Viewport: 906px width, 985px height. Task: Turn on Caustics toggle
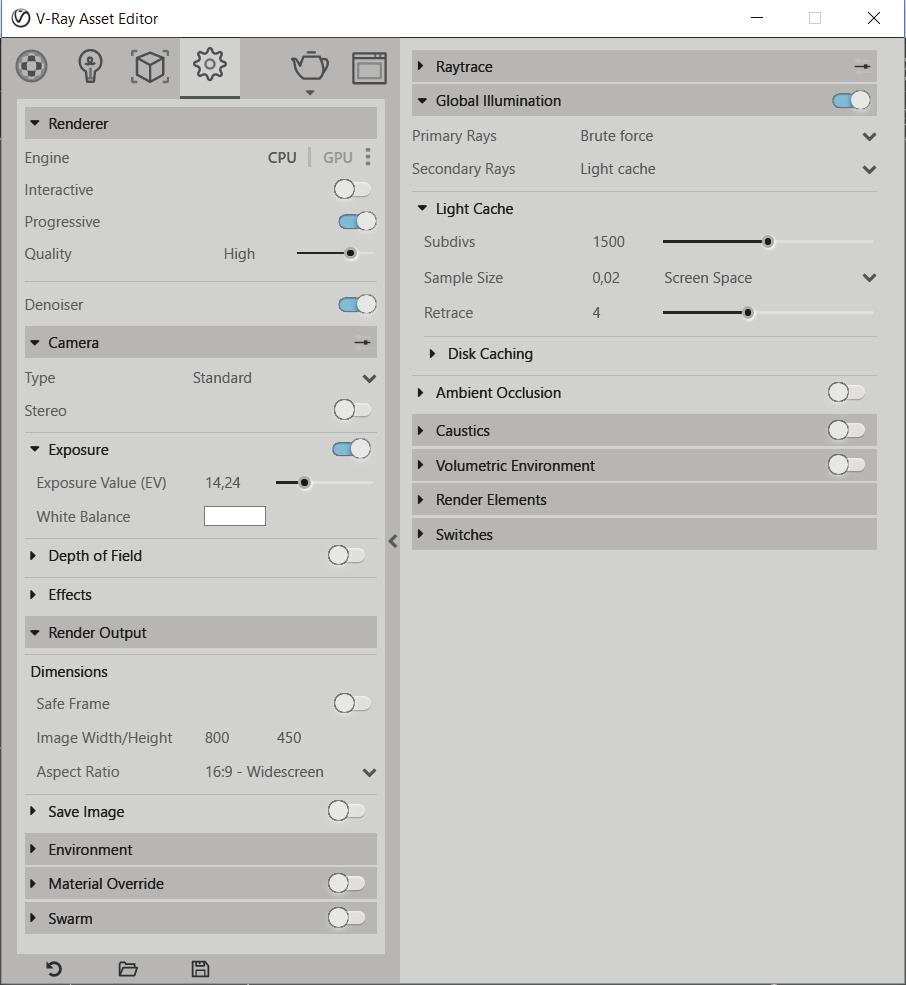(846, 430)
